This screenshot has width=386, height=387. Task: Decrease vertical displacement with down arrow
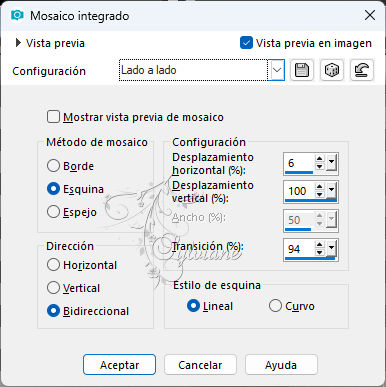pos(320,195)
